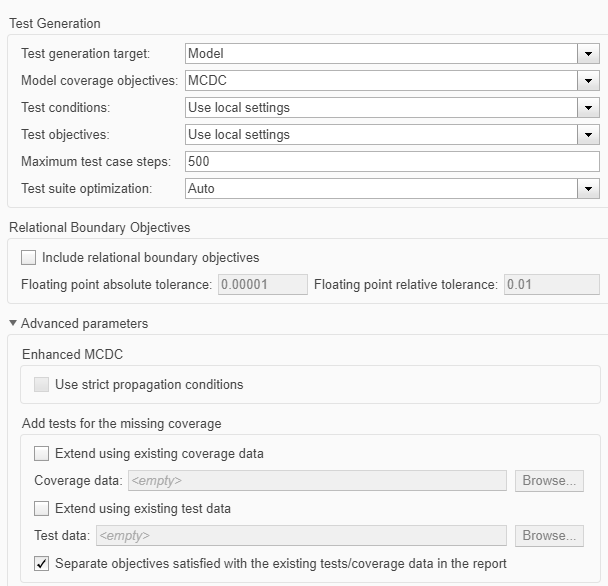Open the Test objectives dropdown

(x=380, y=135)
